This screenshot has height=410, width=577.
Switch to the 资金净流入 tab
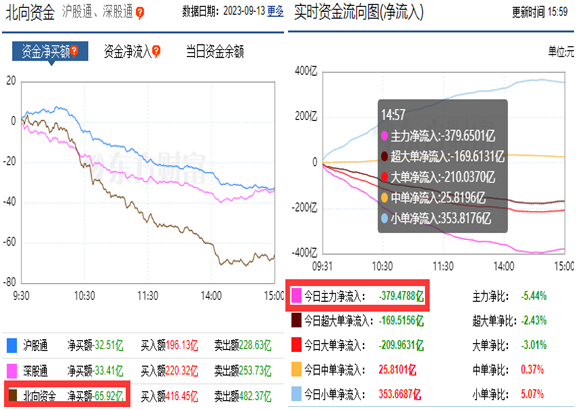point(132,52)
